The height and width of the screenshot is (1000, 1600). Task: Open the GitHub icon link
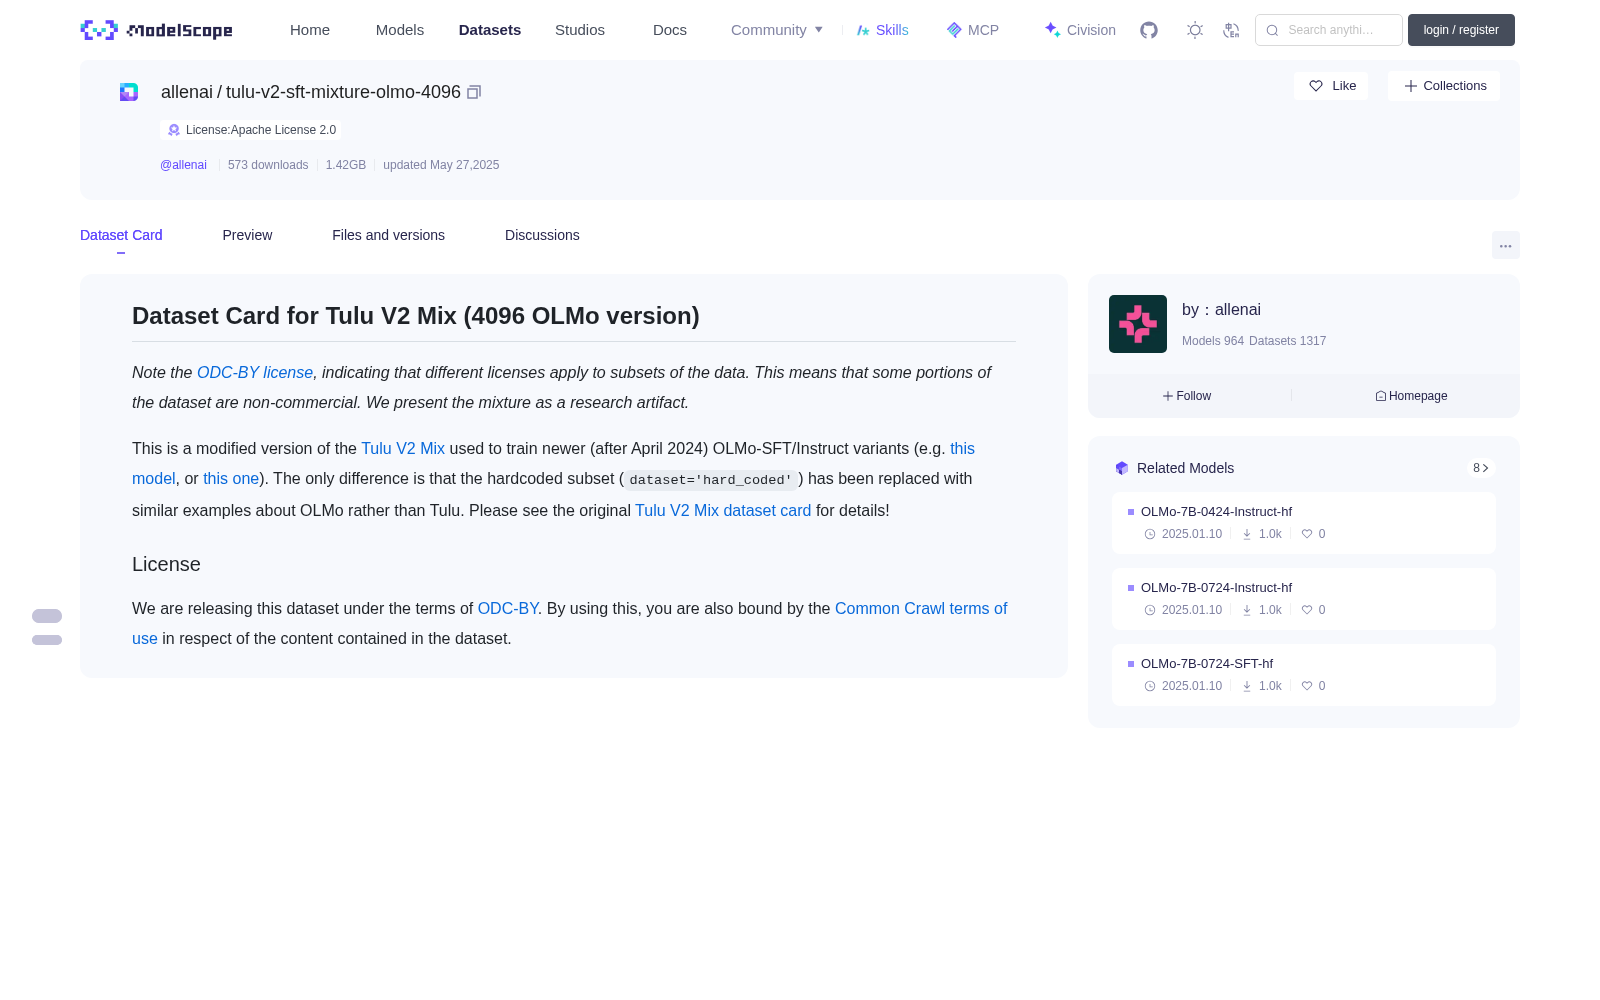pos(1149,30)
